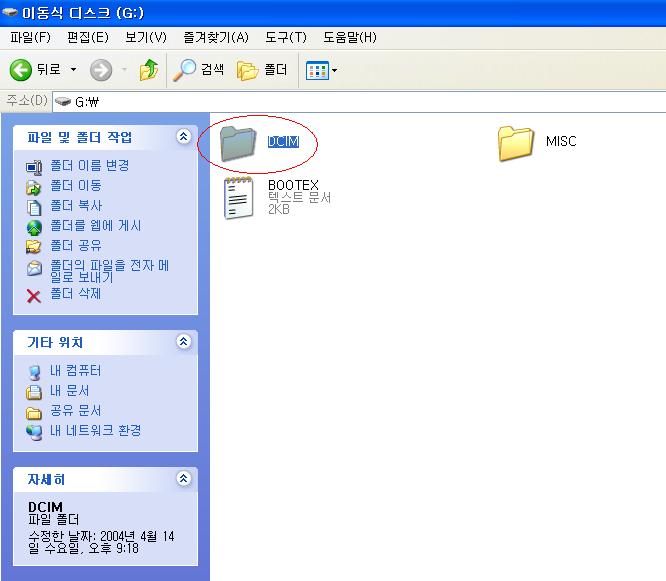Viewport: 666px width, 581px height.
Task: Open the 도구(T) menu
Action: pyautogui.click(x=285, y=37)
